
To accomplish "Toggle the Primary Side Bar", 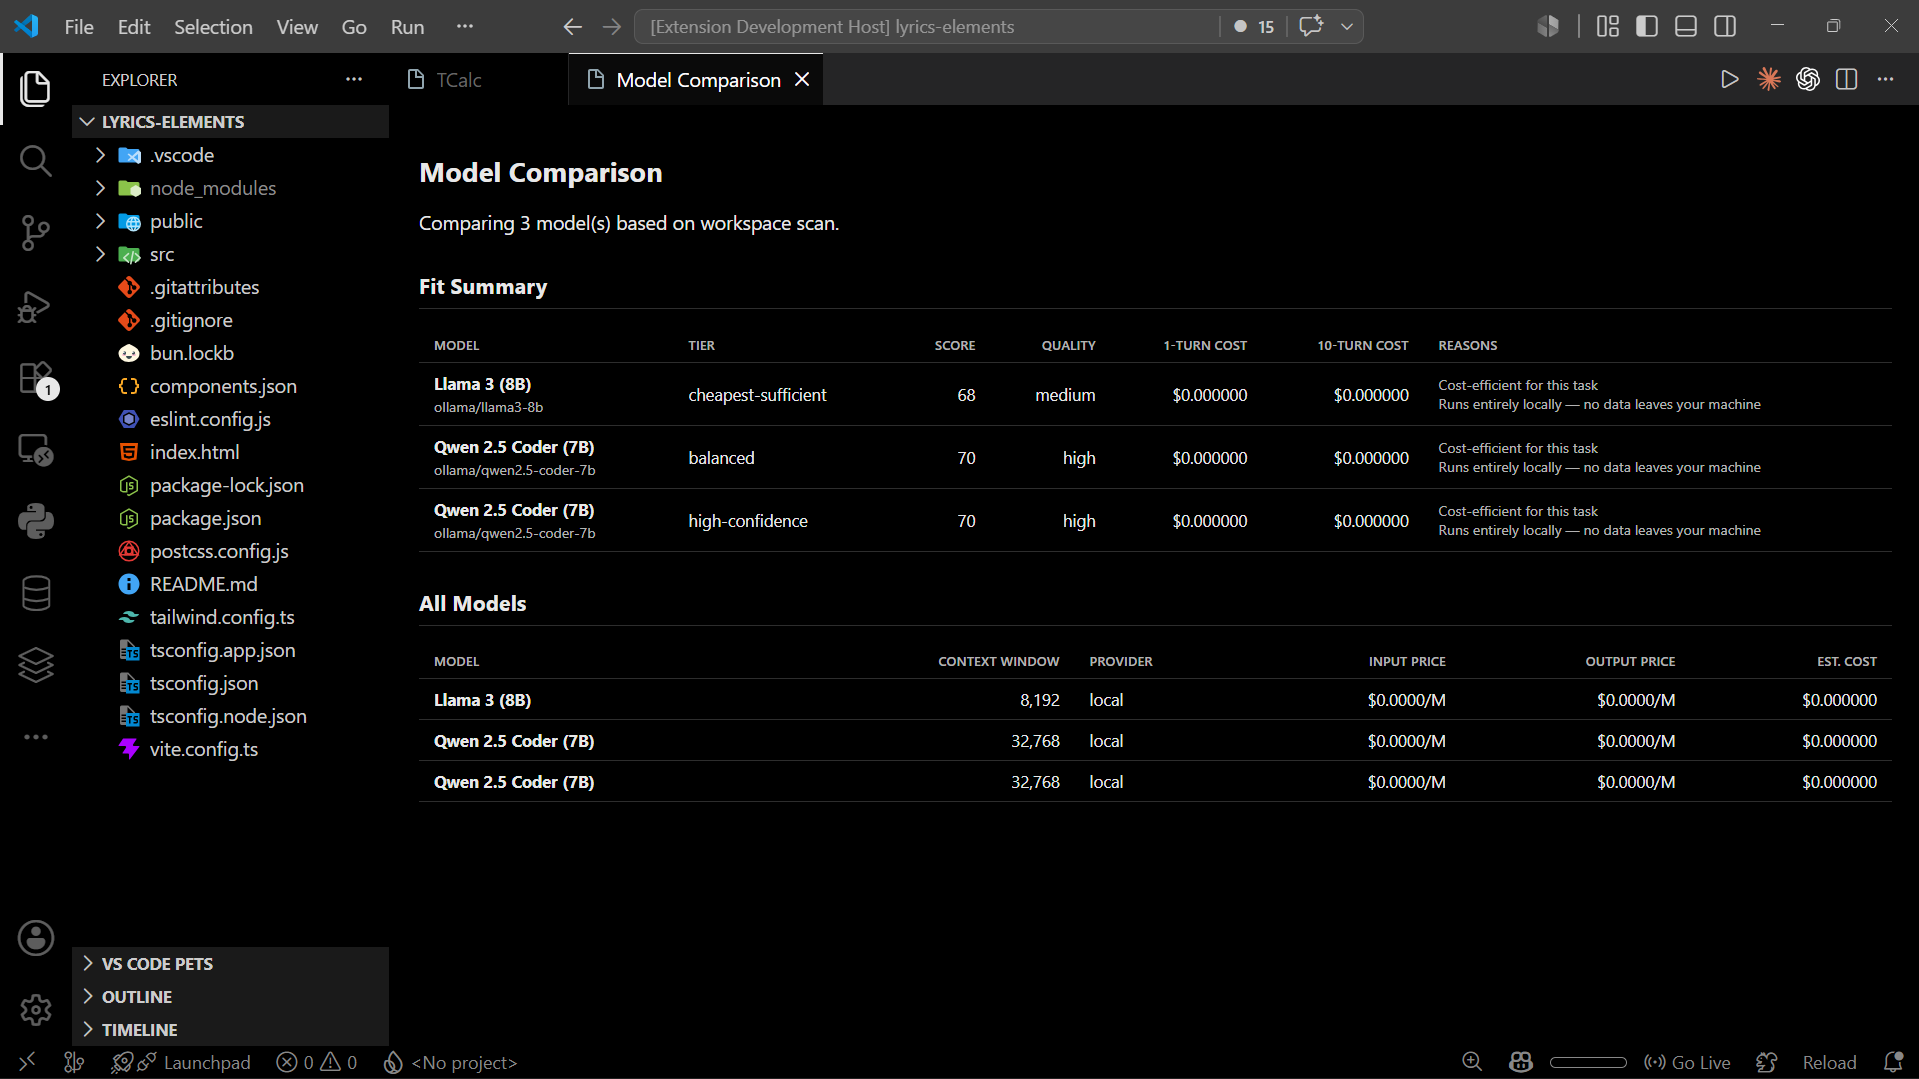I will click(x=1646, y=26).
